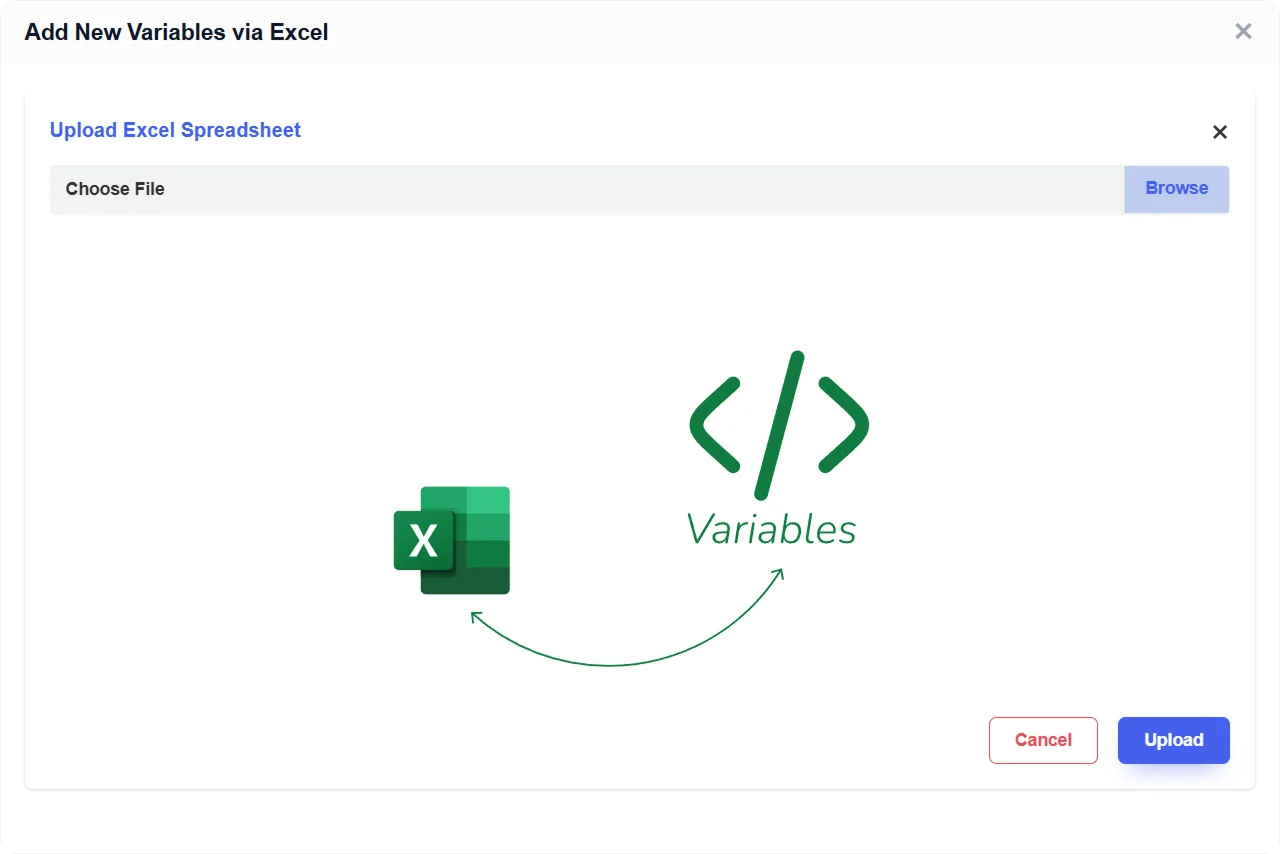Close the Upload Excel Spreadsheet panel
Image resolution: width=1280 pixels, height=854 pixels.
pyautogui.click(x=1219, y=132)
